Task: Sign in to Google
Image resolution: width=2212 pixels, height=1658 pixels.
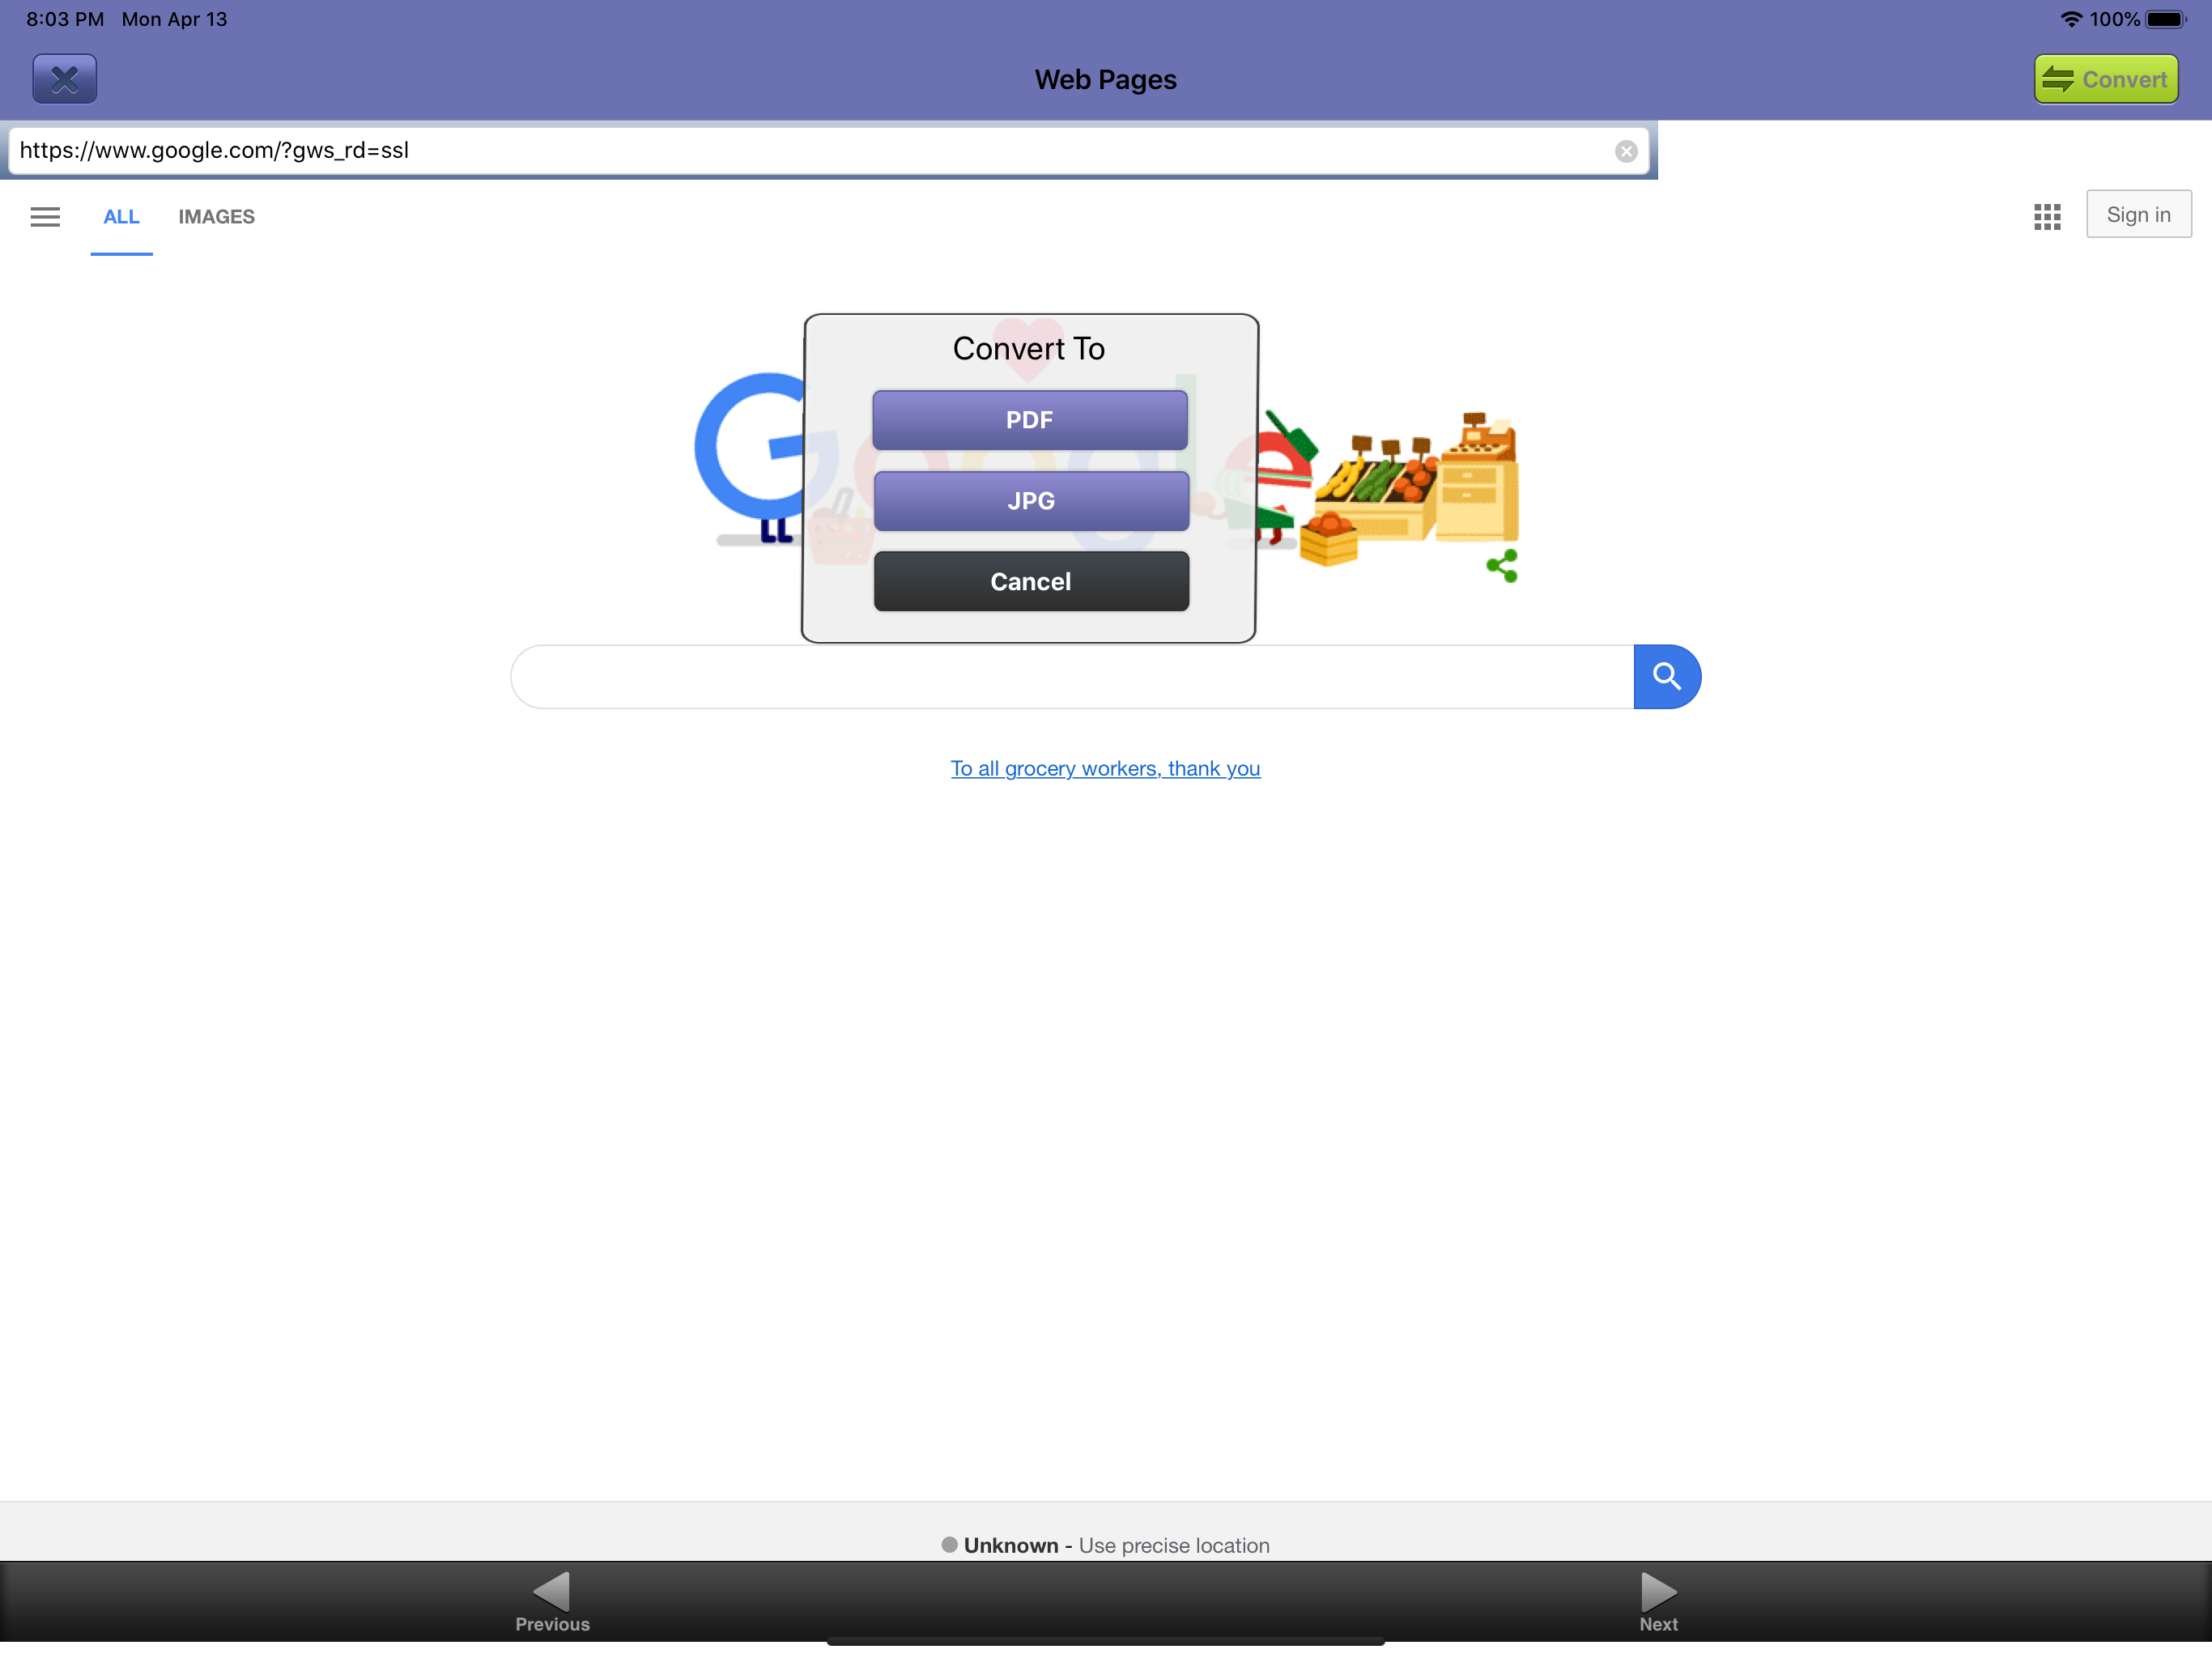Action: click(2138, 213)
